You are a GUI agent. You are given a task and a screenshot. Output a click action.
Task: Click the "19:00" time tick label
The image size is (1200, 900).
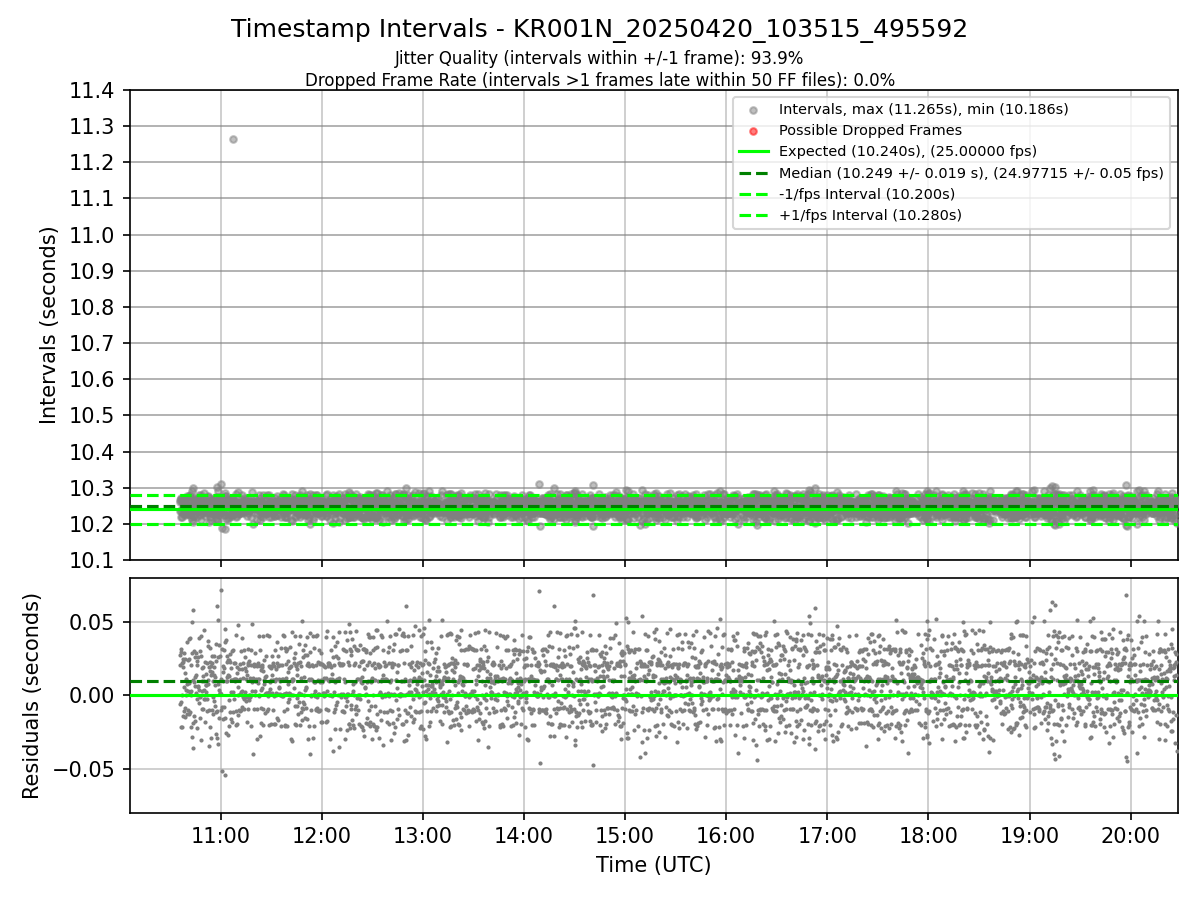click(1029, 835)
